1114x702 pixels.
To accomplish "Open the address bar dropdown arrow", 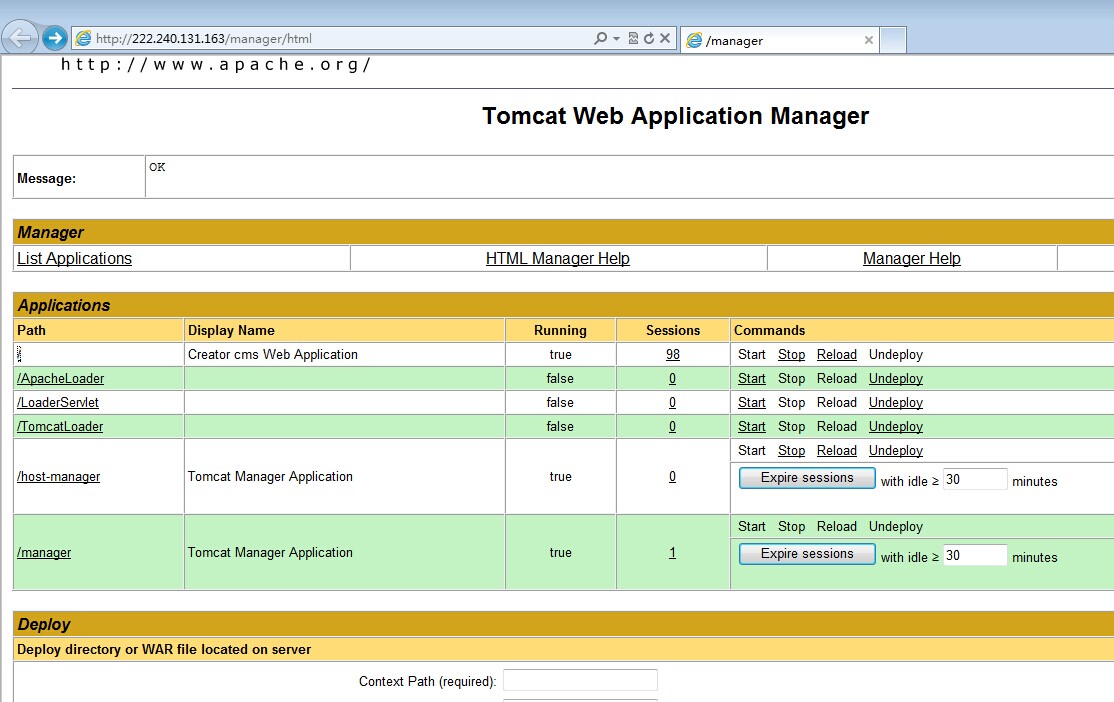I will [x=617, y=38].
